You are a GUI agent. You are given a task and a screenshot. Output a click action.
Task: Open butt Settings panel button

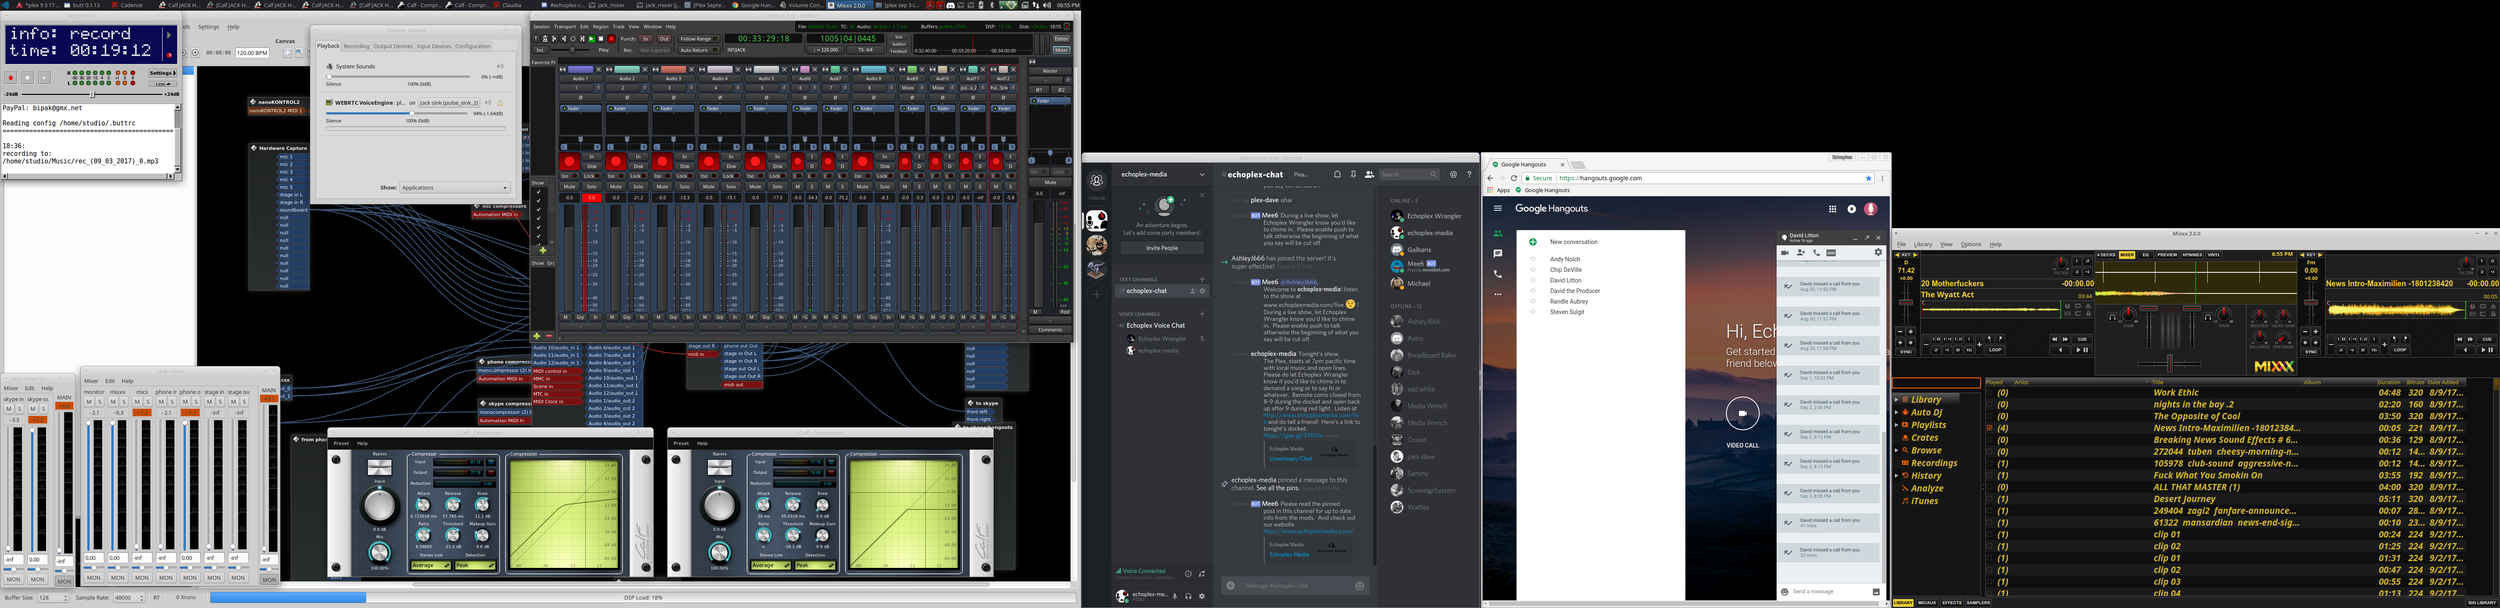pos(163,73)
